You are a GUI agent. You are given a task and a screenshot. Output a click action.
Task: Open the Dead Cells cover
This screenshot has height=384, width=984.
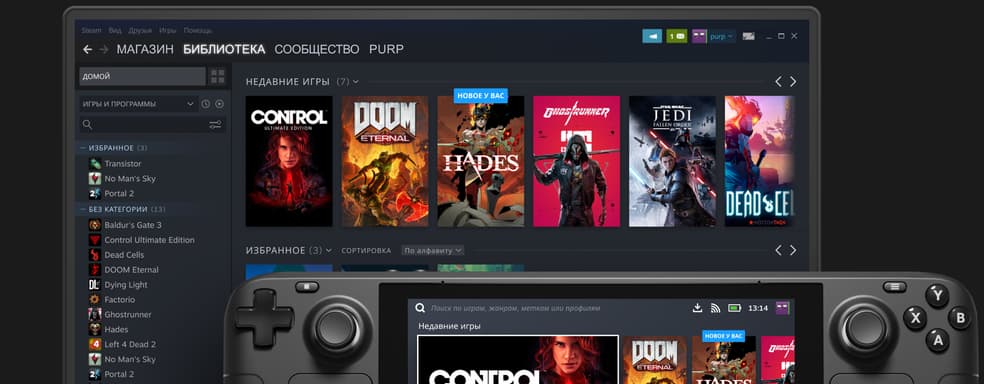pos(759,161)
